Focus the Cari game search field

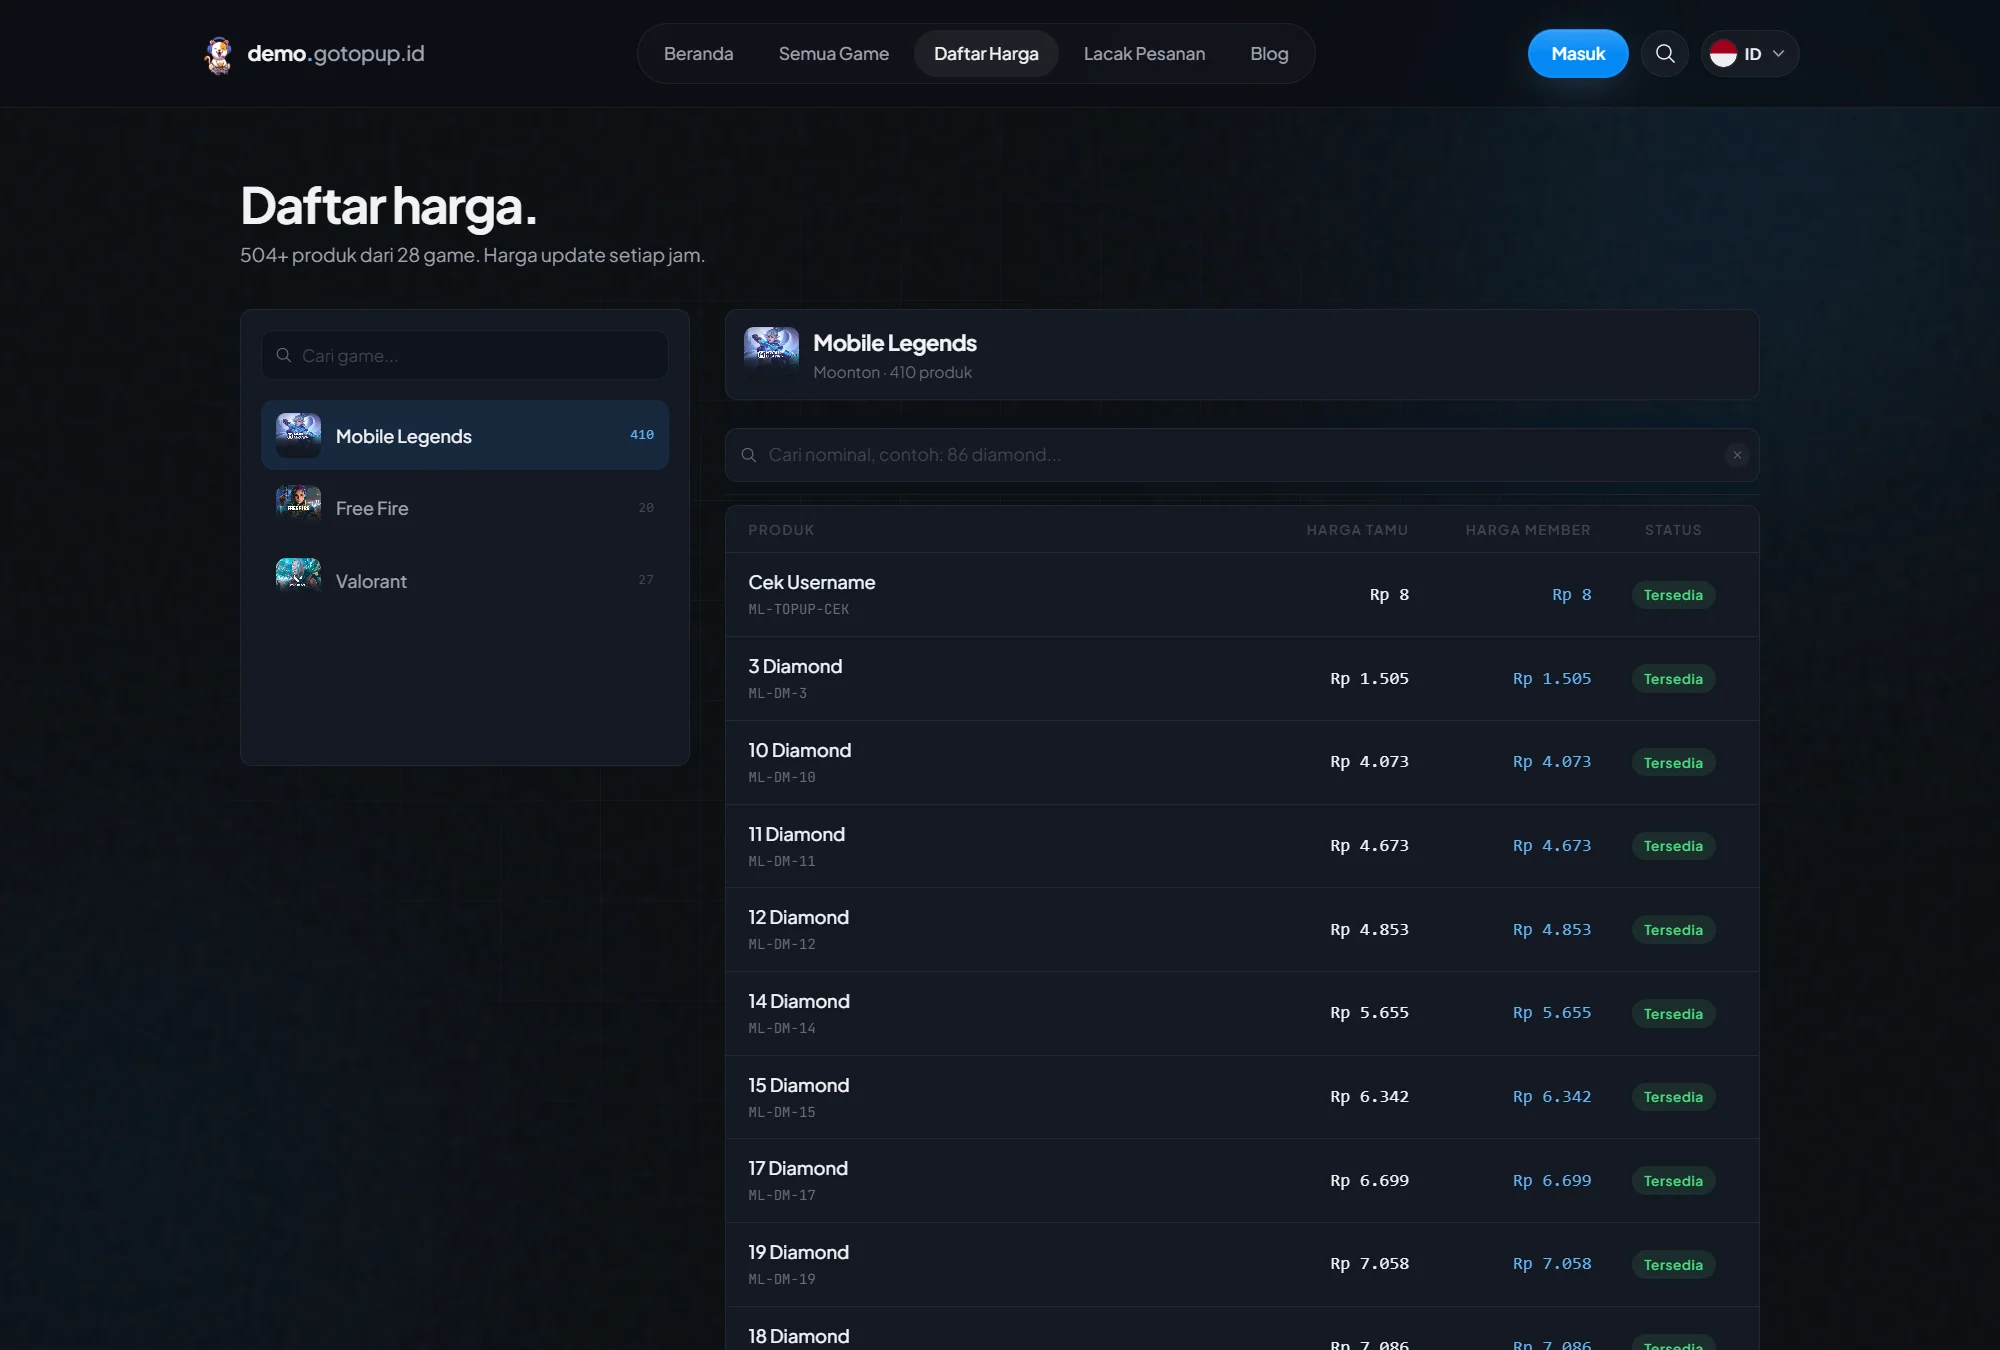click(x=465, y=355)
